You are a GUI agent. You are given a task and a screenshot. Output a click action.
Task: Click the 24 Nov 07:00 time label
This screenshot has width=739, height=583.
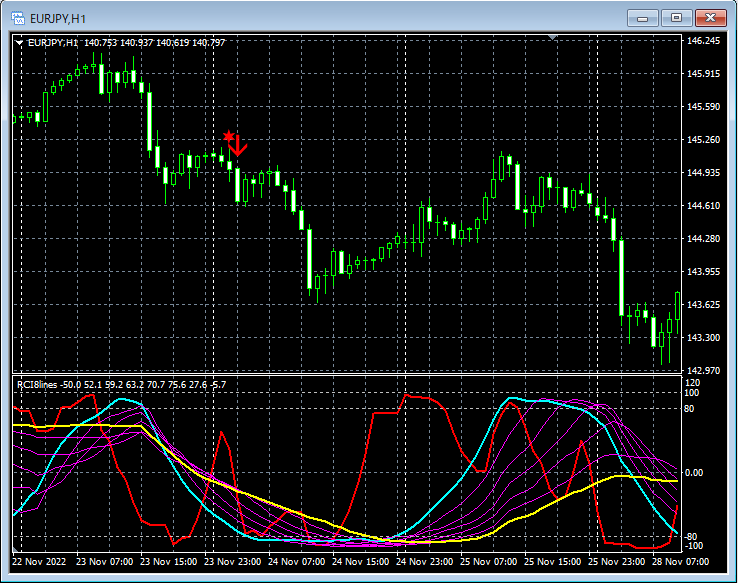(296, 562)
